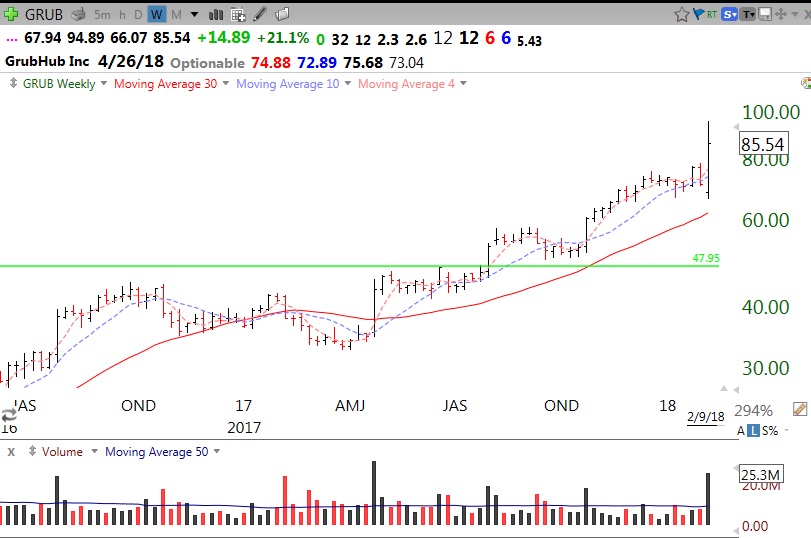The image size is (811, 538).
Task: Click the GRUB ticker symbol field
Action: (44, 14)
